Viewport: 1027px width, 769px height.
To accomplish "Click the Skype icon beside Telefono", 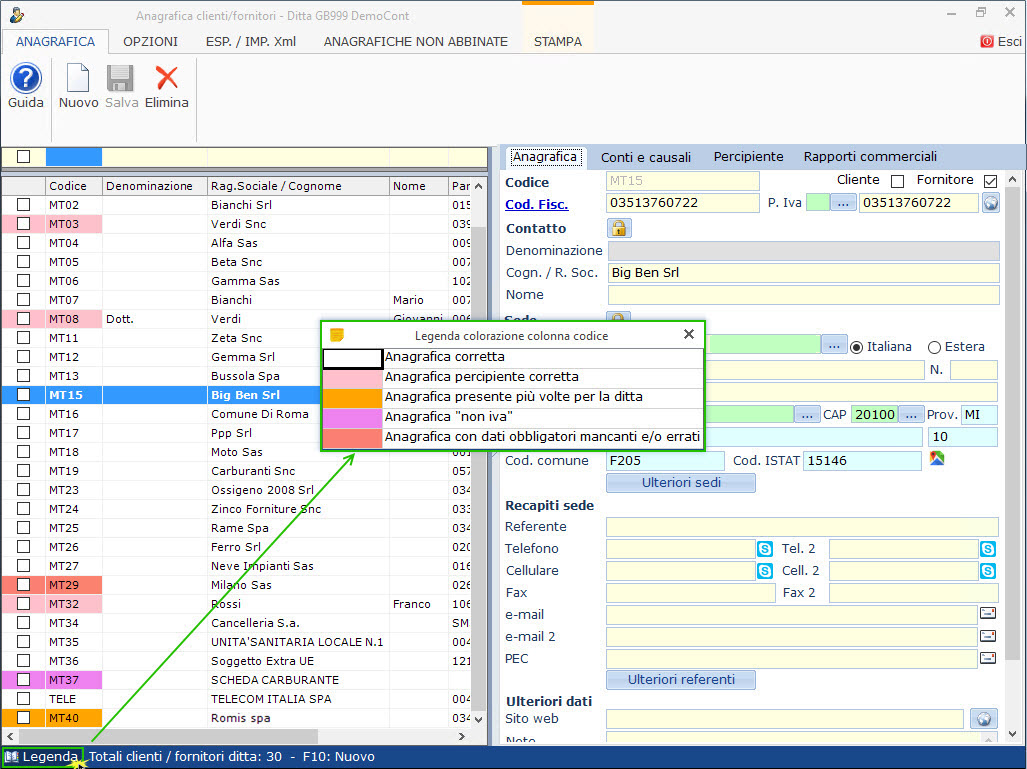I will 765,548.
